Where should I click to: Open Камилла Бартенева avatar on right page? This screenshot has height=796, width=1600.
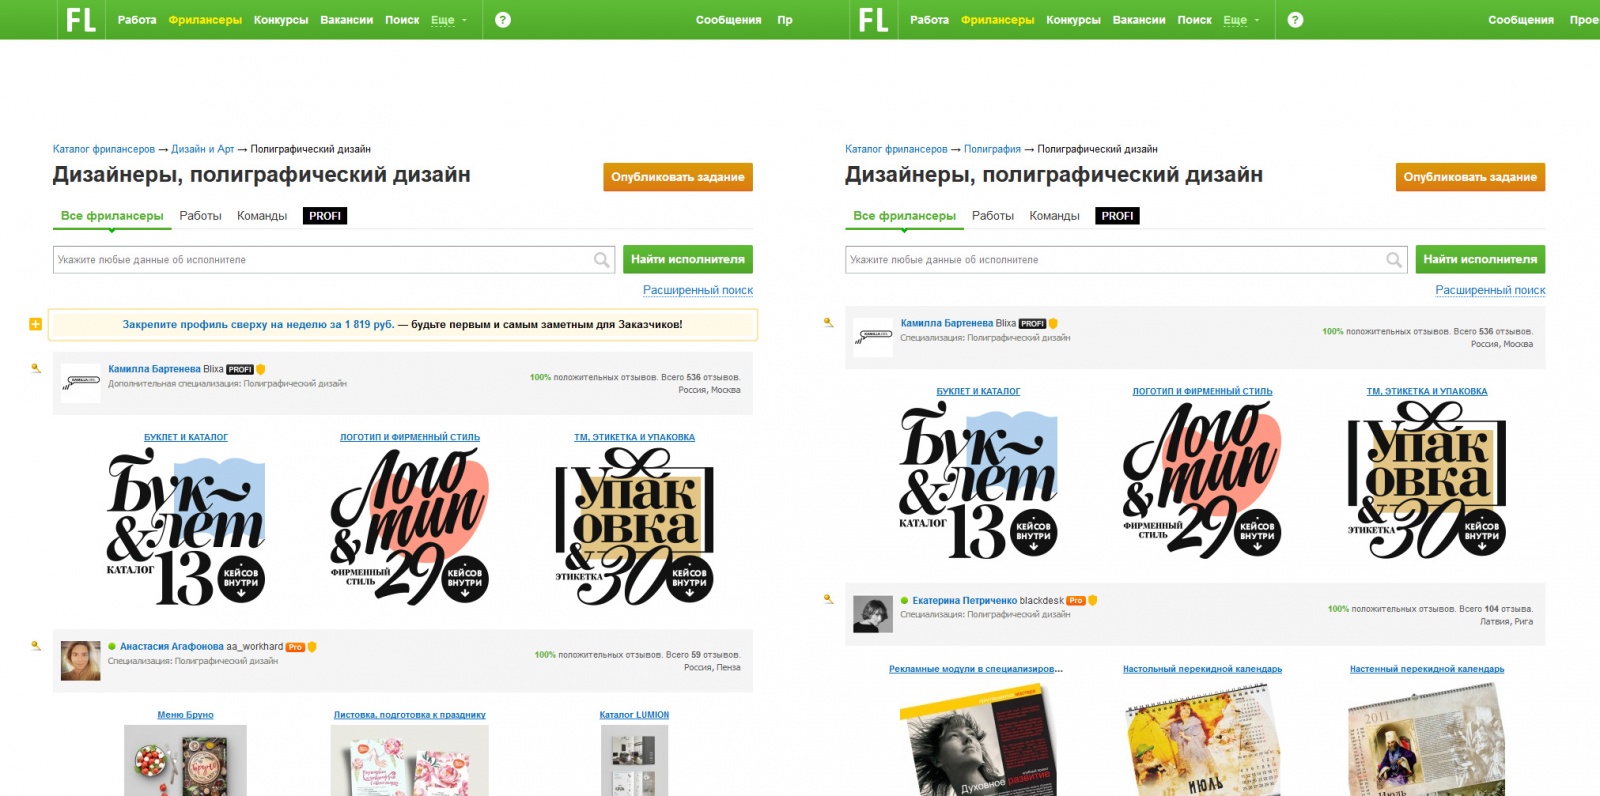[x=873, y=337]
